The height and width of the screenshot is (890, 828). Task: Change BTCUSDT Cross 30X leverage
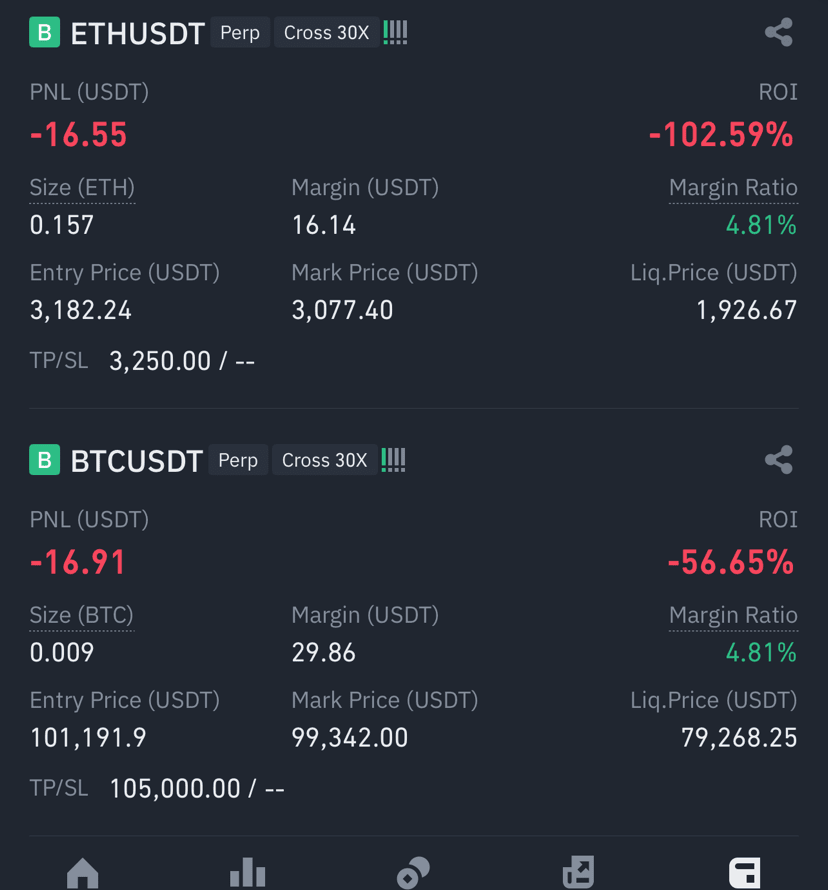tap(325, 460)
